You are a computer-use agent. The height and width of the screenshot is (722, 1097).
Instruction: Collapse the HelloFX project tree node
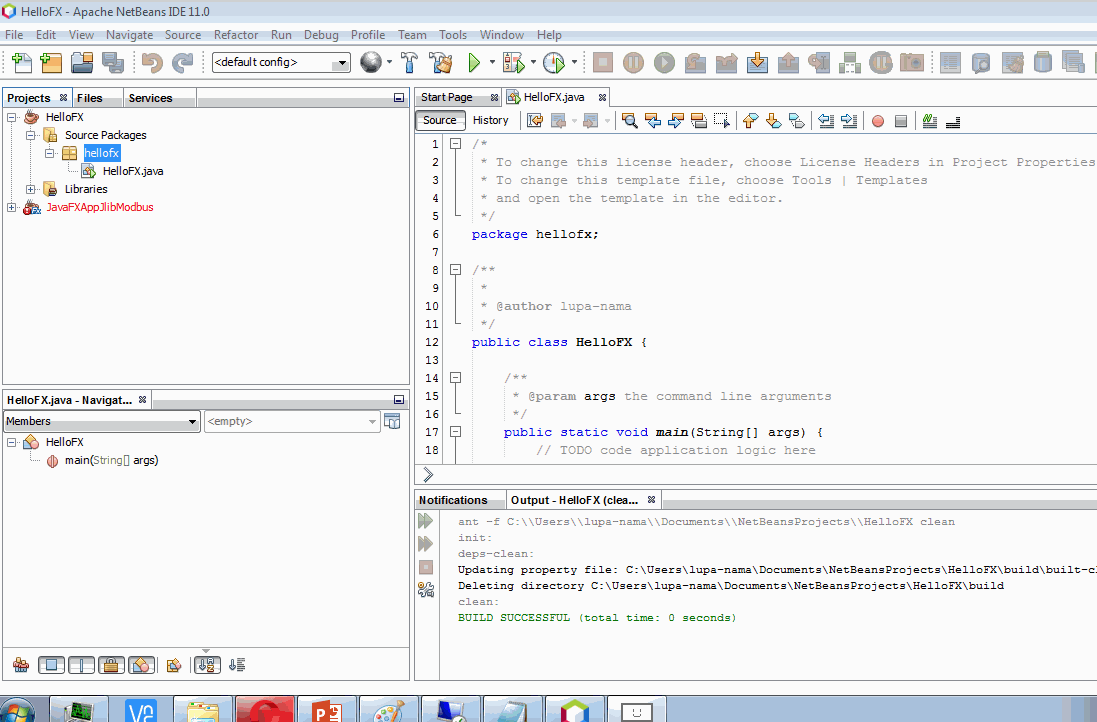(x=12, y=118)
